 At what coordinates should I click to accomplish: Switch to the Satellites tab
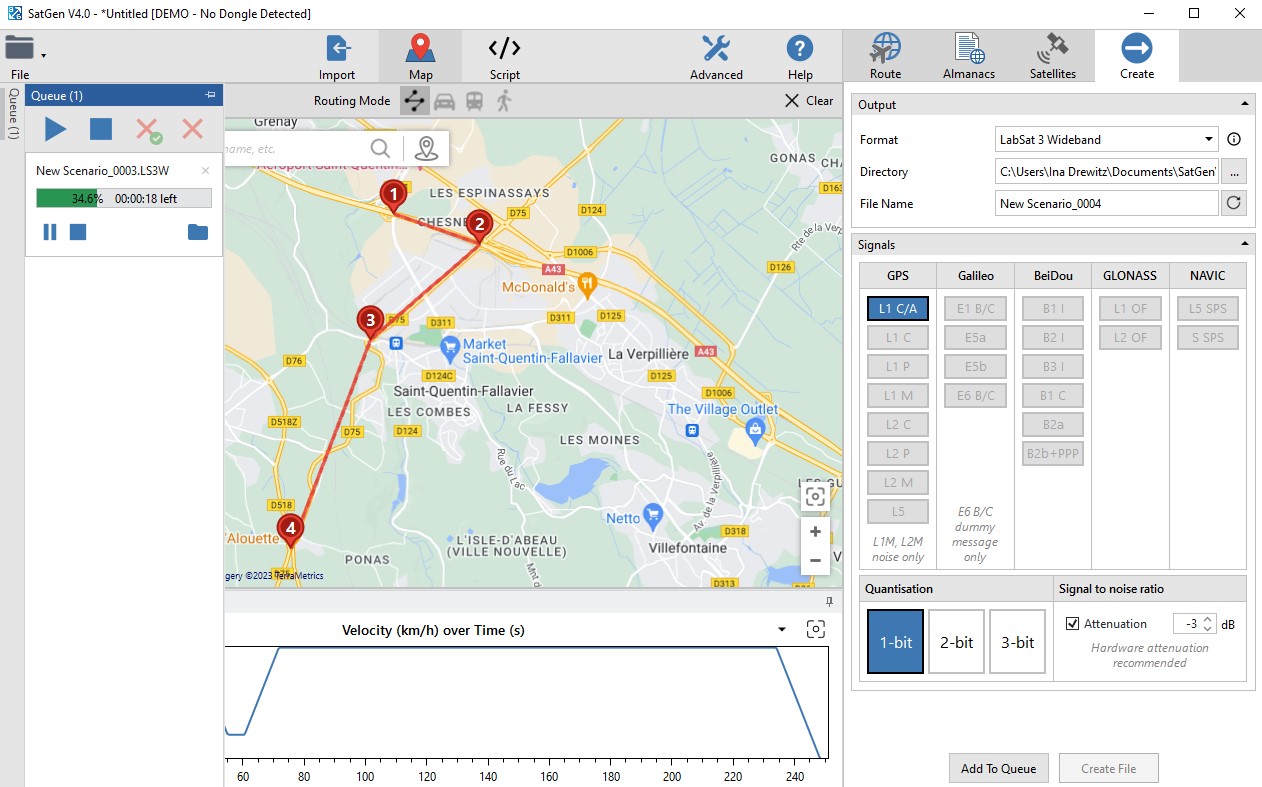(x=1052, y=56)
